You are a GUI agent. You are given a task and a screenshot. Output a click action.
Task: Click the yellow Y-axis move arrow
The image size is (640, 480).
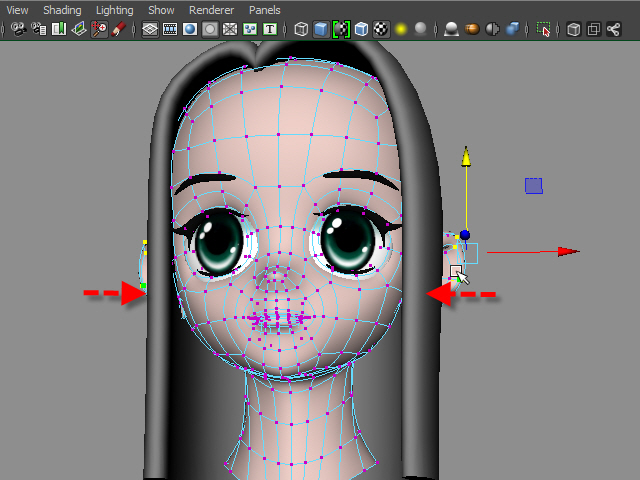pyautogui.click(x=465, y=156)
